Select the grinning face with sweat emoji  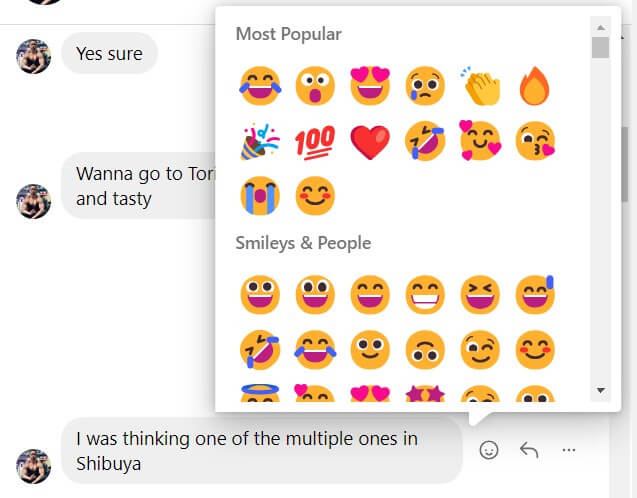tap(534, 295)
